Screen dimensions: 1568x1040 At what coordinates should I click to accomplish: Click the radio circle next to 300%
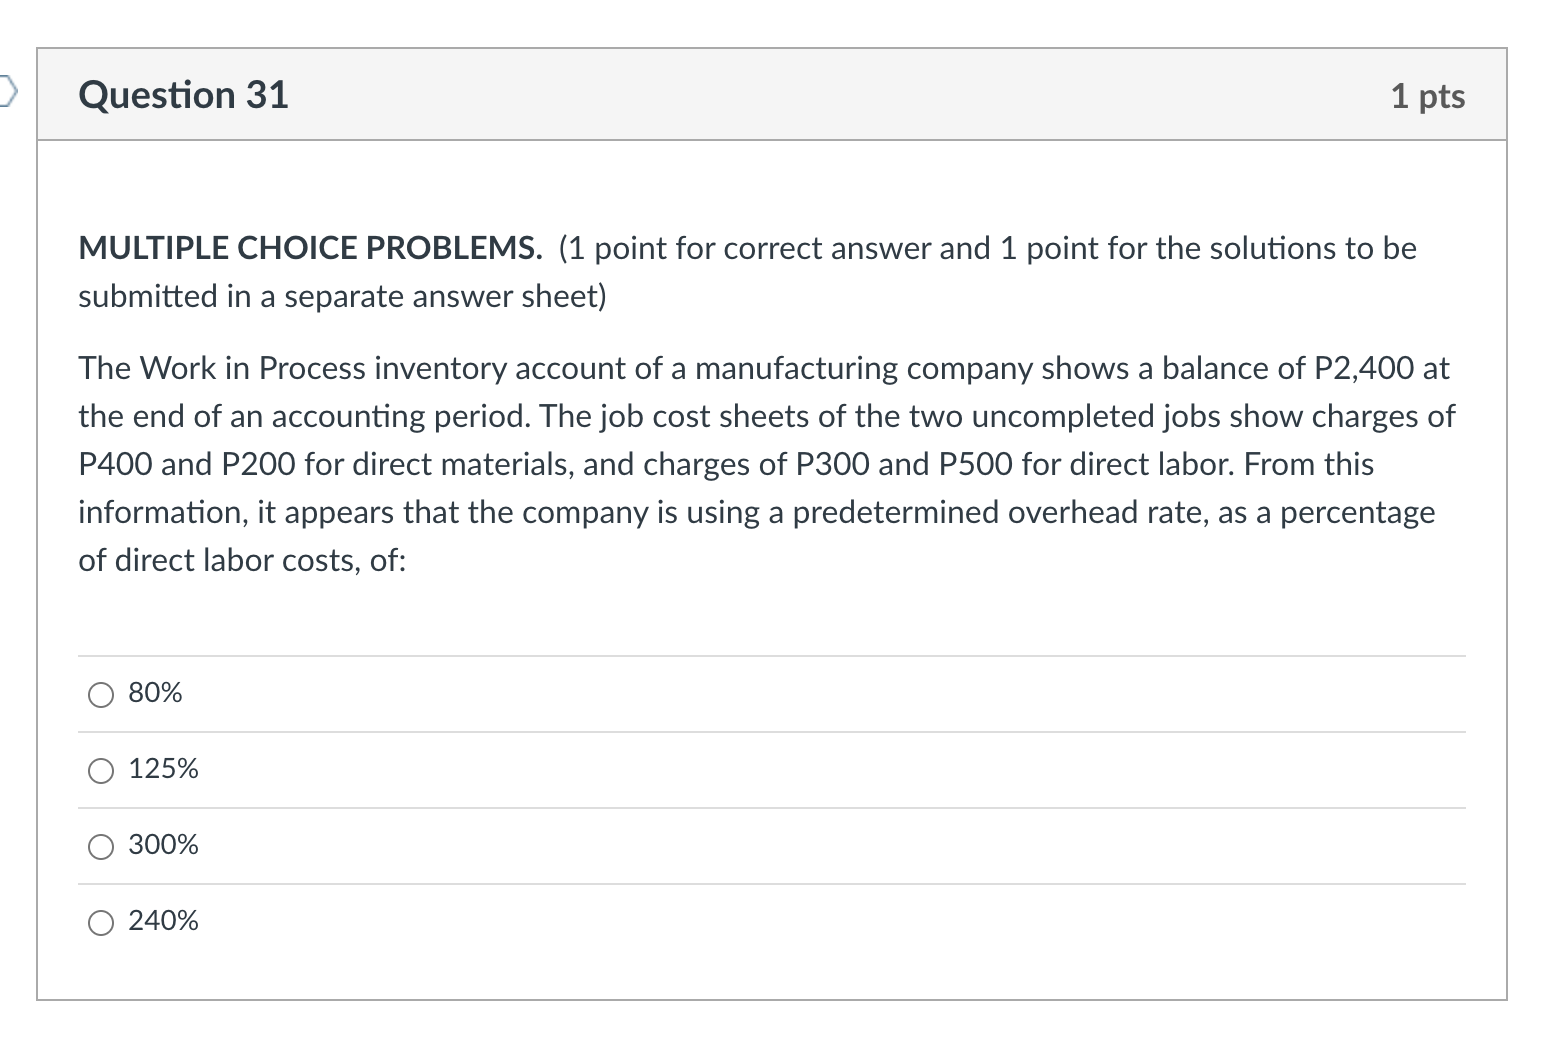100,846
